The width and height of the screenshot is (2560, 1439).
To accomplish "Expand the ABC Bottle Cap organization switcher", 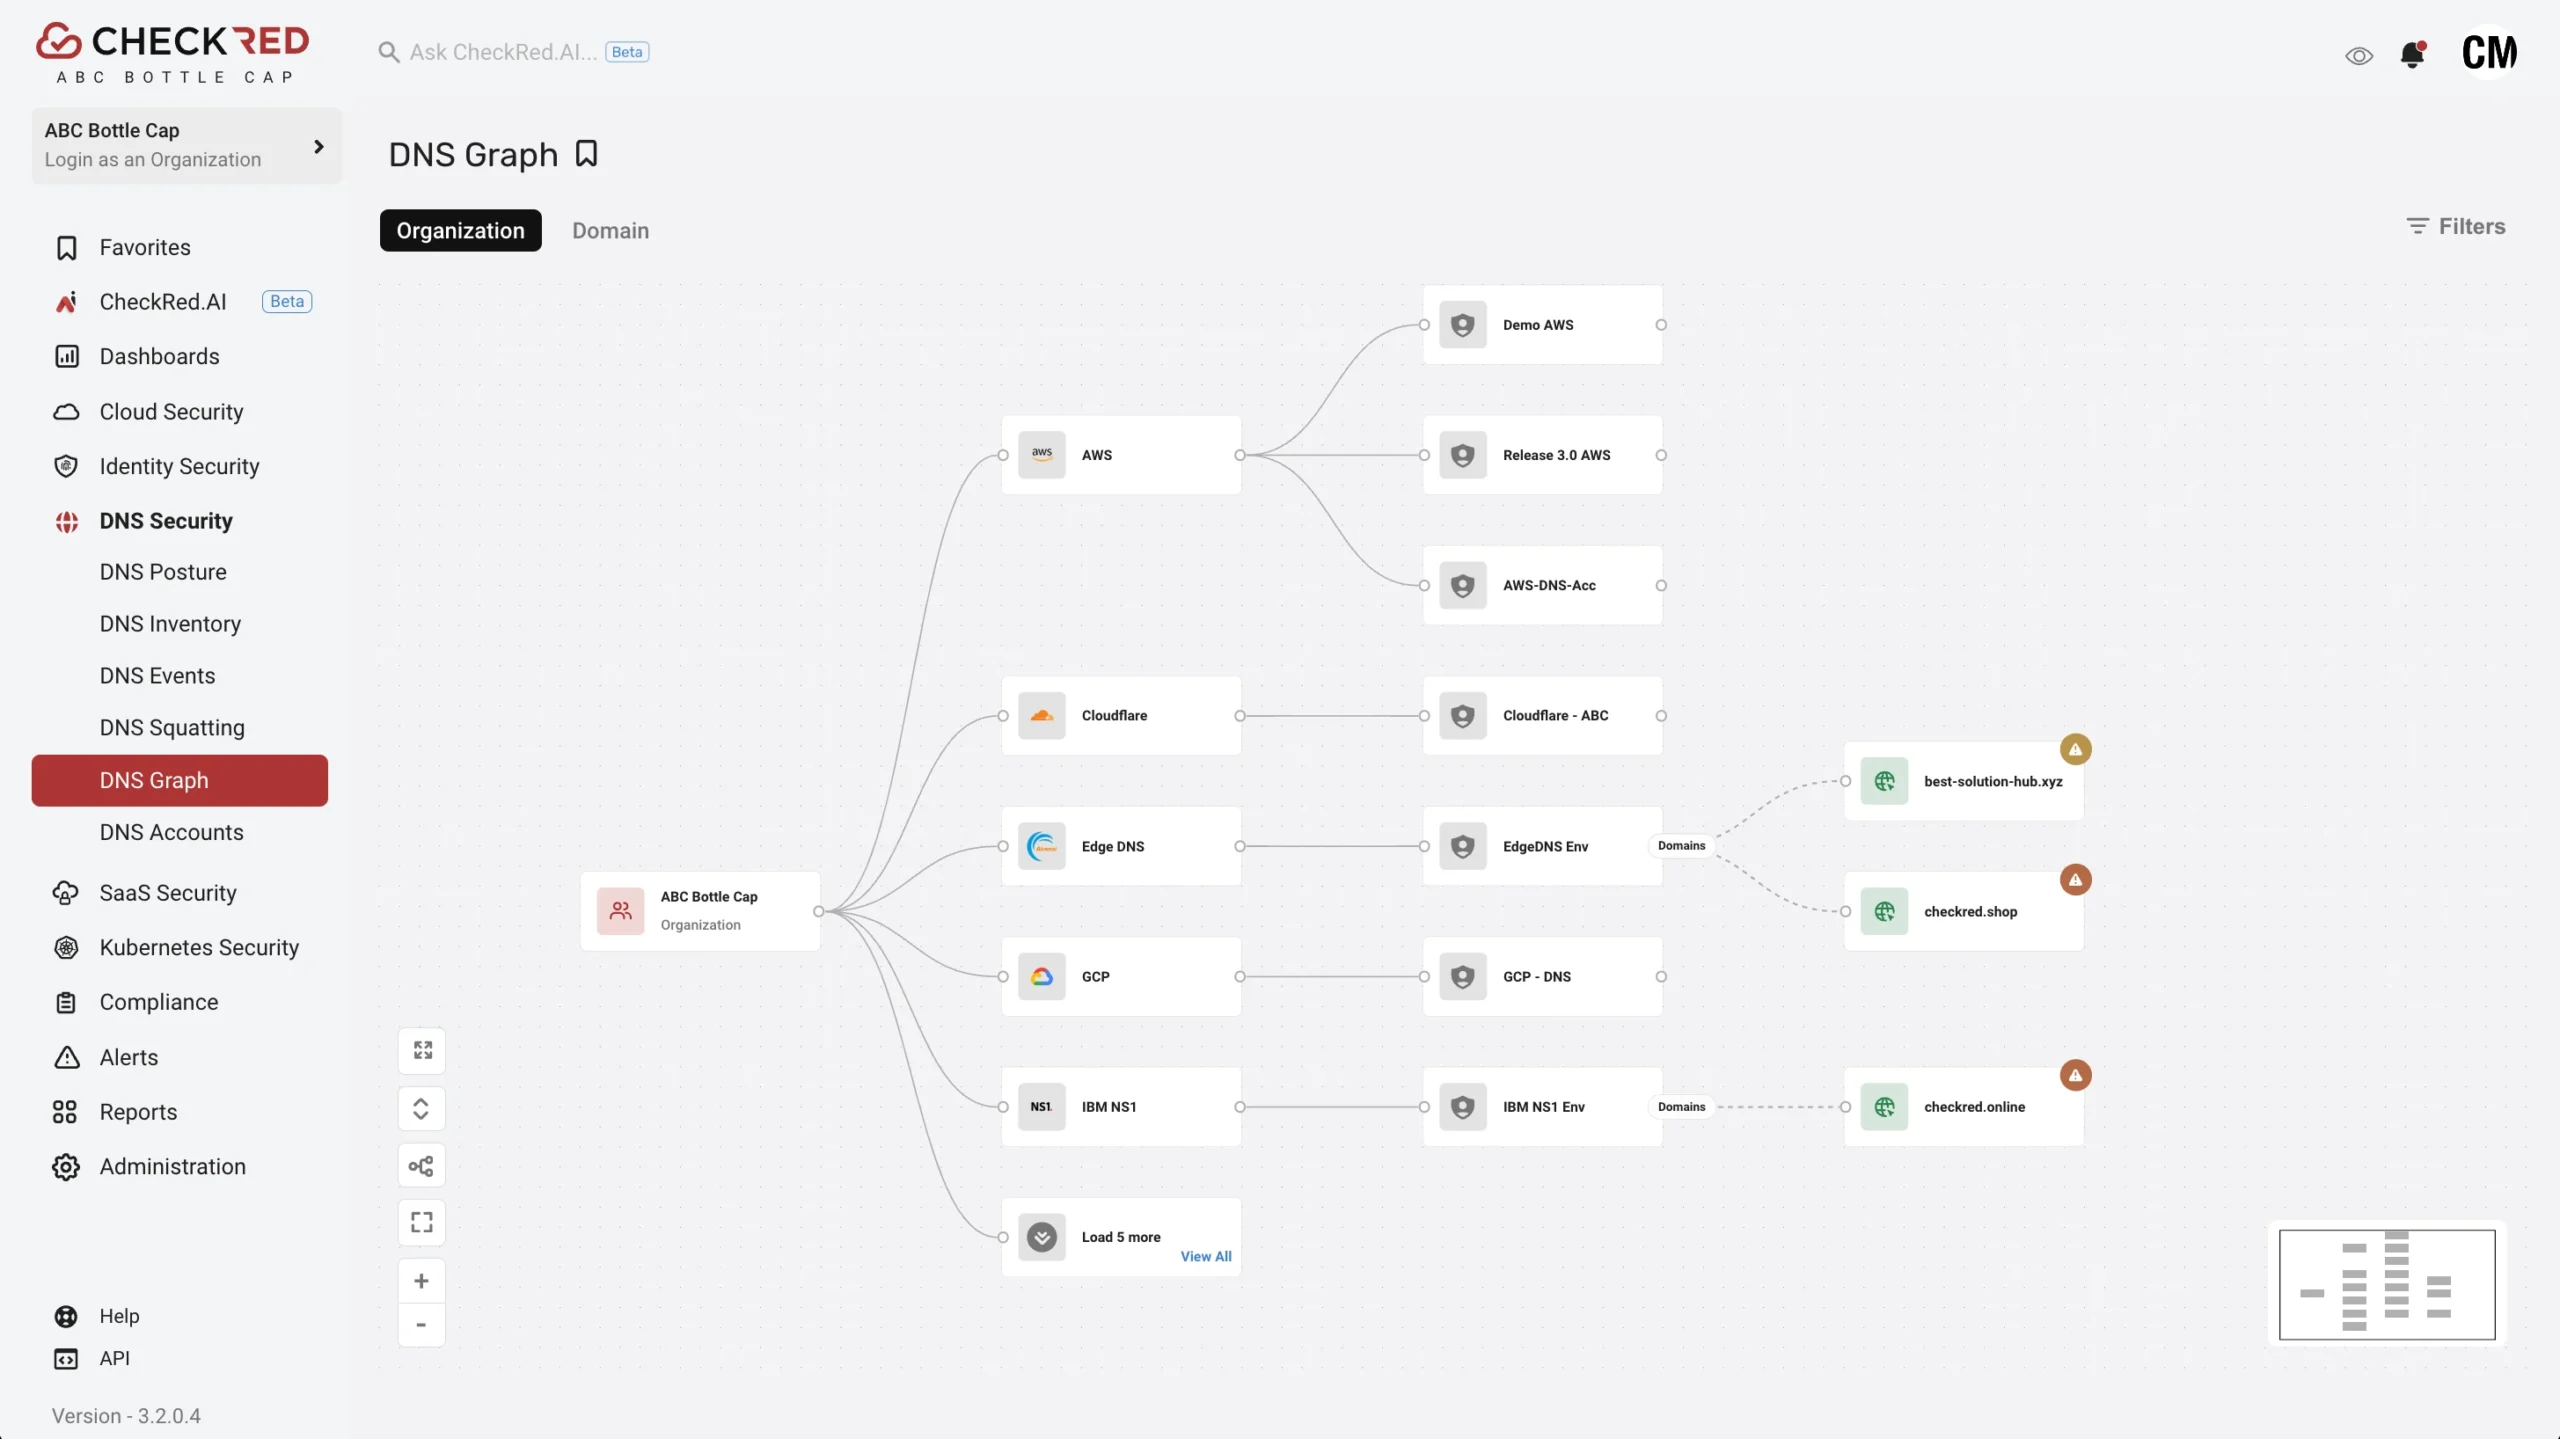I will pyautogui.click(x=186, y=146).
